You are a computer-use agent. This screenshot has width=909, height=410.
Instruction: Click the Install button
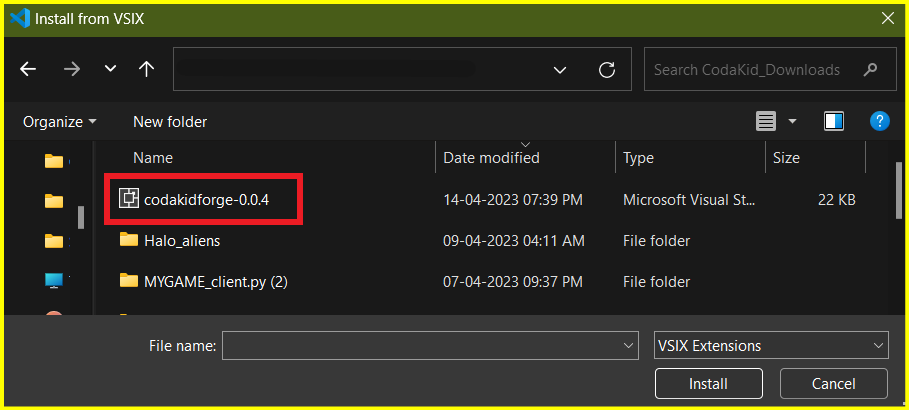click(x=708, y=383)
